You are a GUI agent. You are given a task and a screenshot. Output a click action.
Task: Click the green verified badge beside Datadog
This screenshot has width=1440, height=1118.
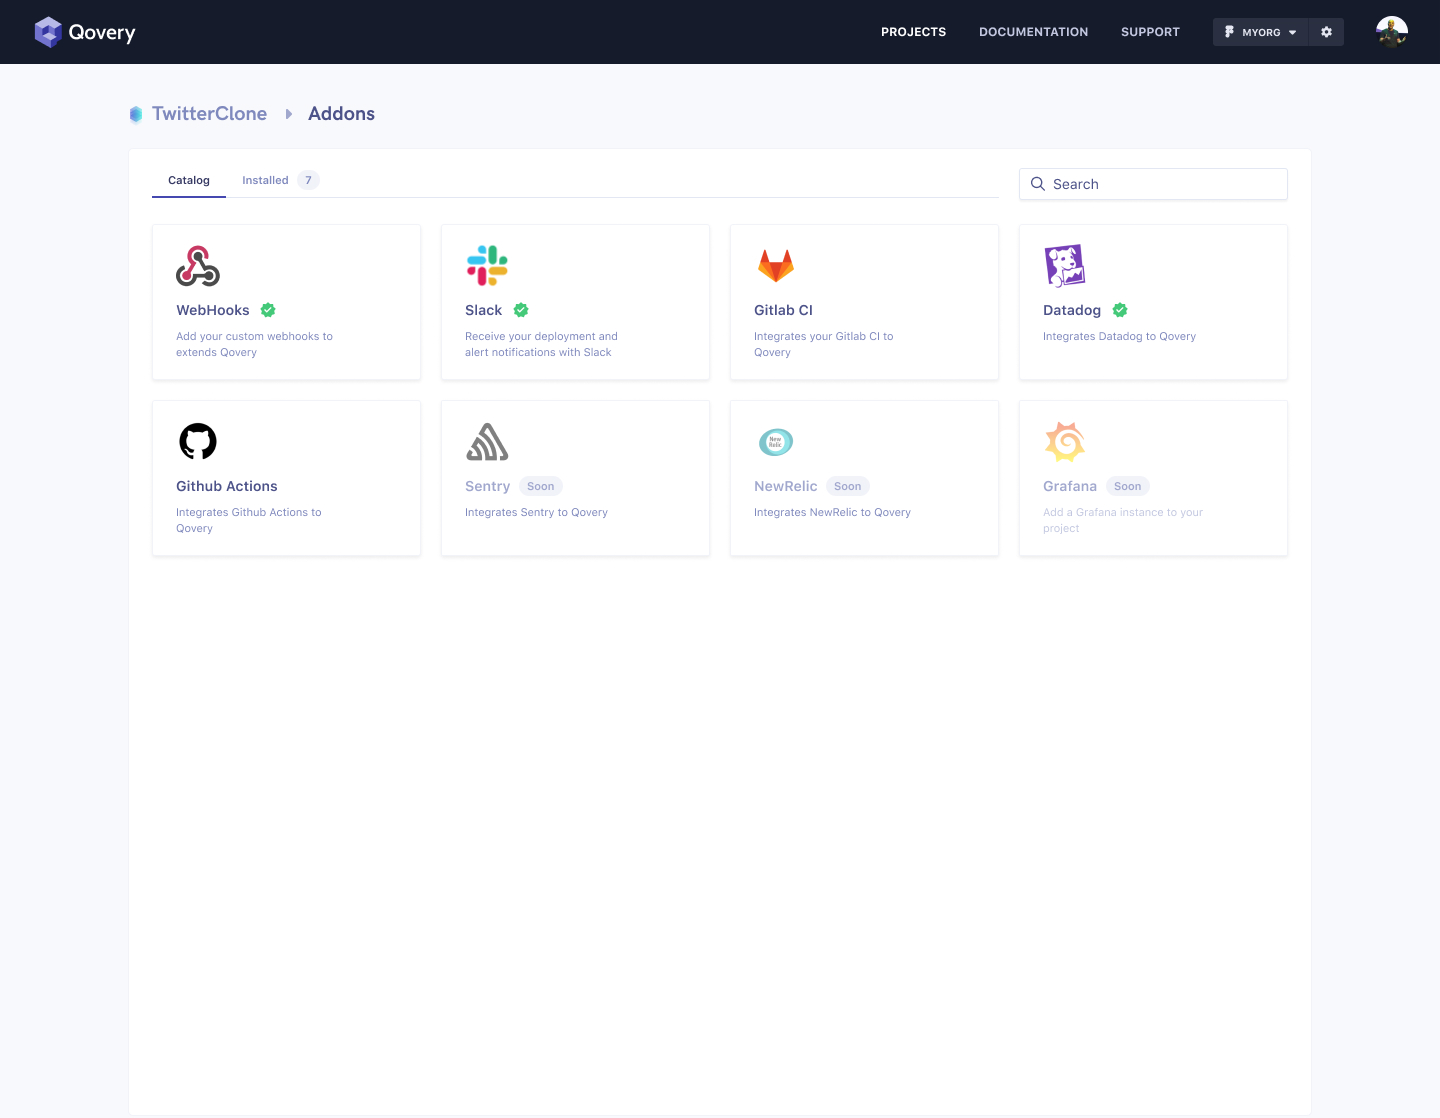pyautogui.click(x=1120, y=310)
